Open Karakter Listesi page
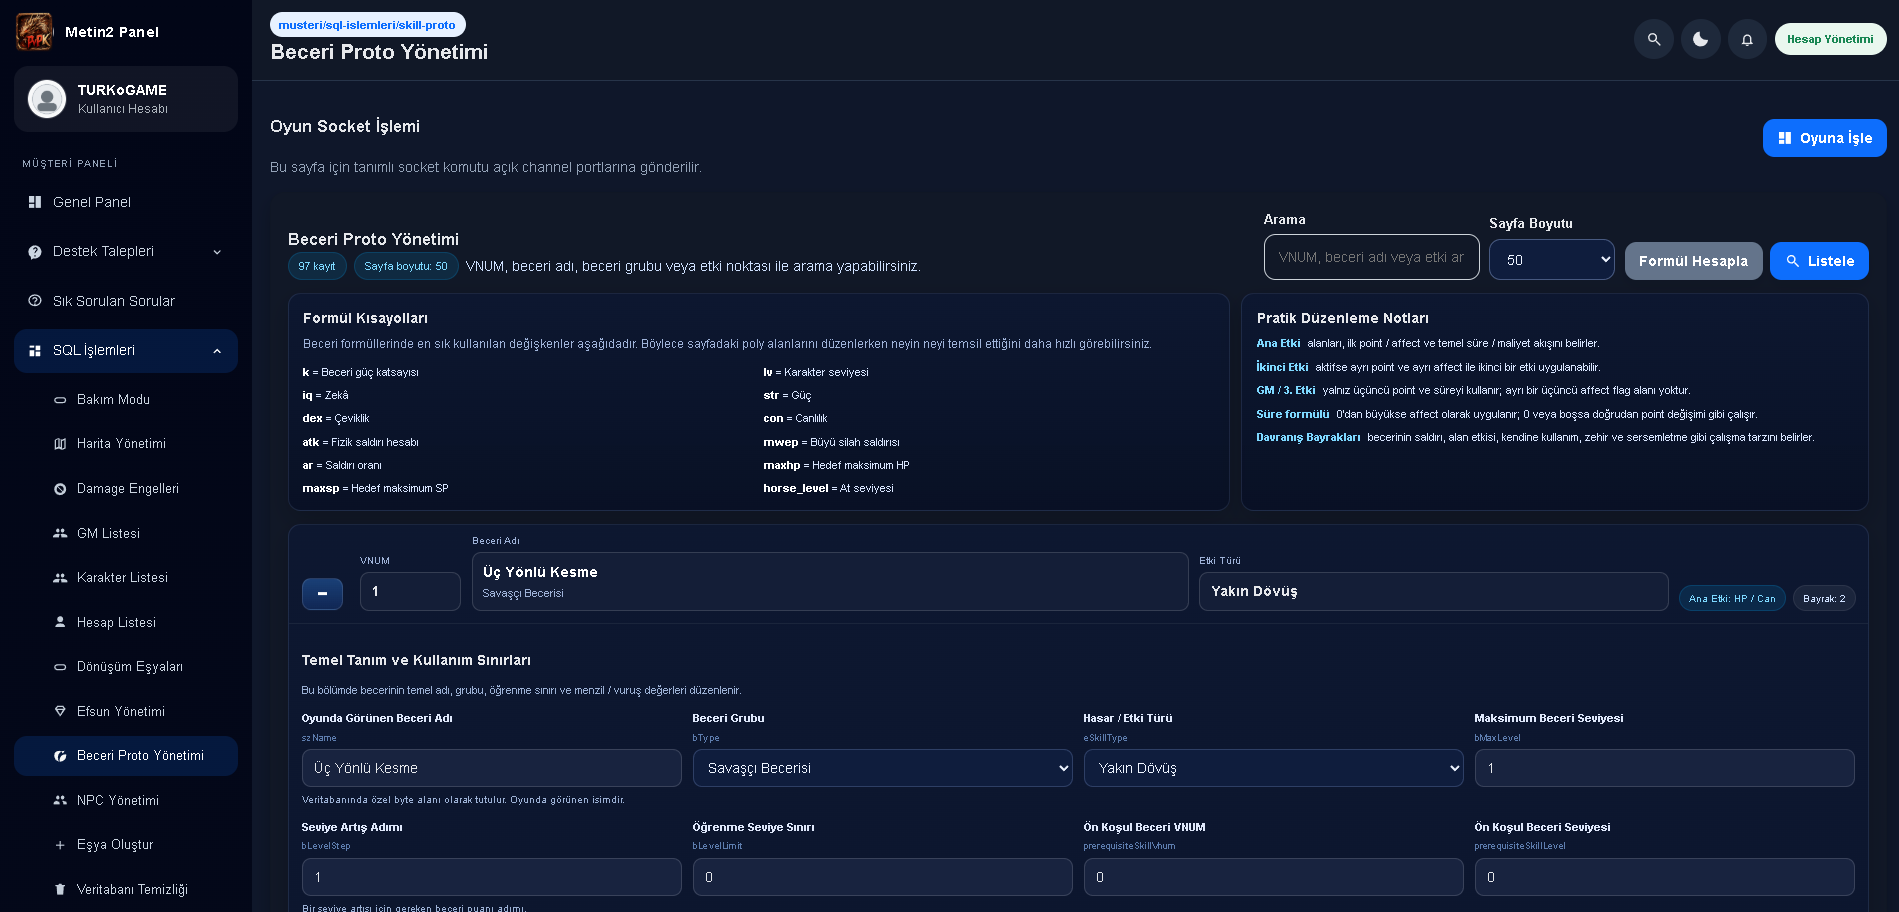1899x912 pixels. tap(126, 578)
